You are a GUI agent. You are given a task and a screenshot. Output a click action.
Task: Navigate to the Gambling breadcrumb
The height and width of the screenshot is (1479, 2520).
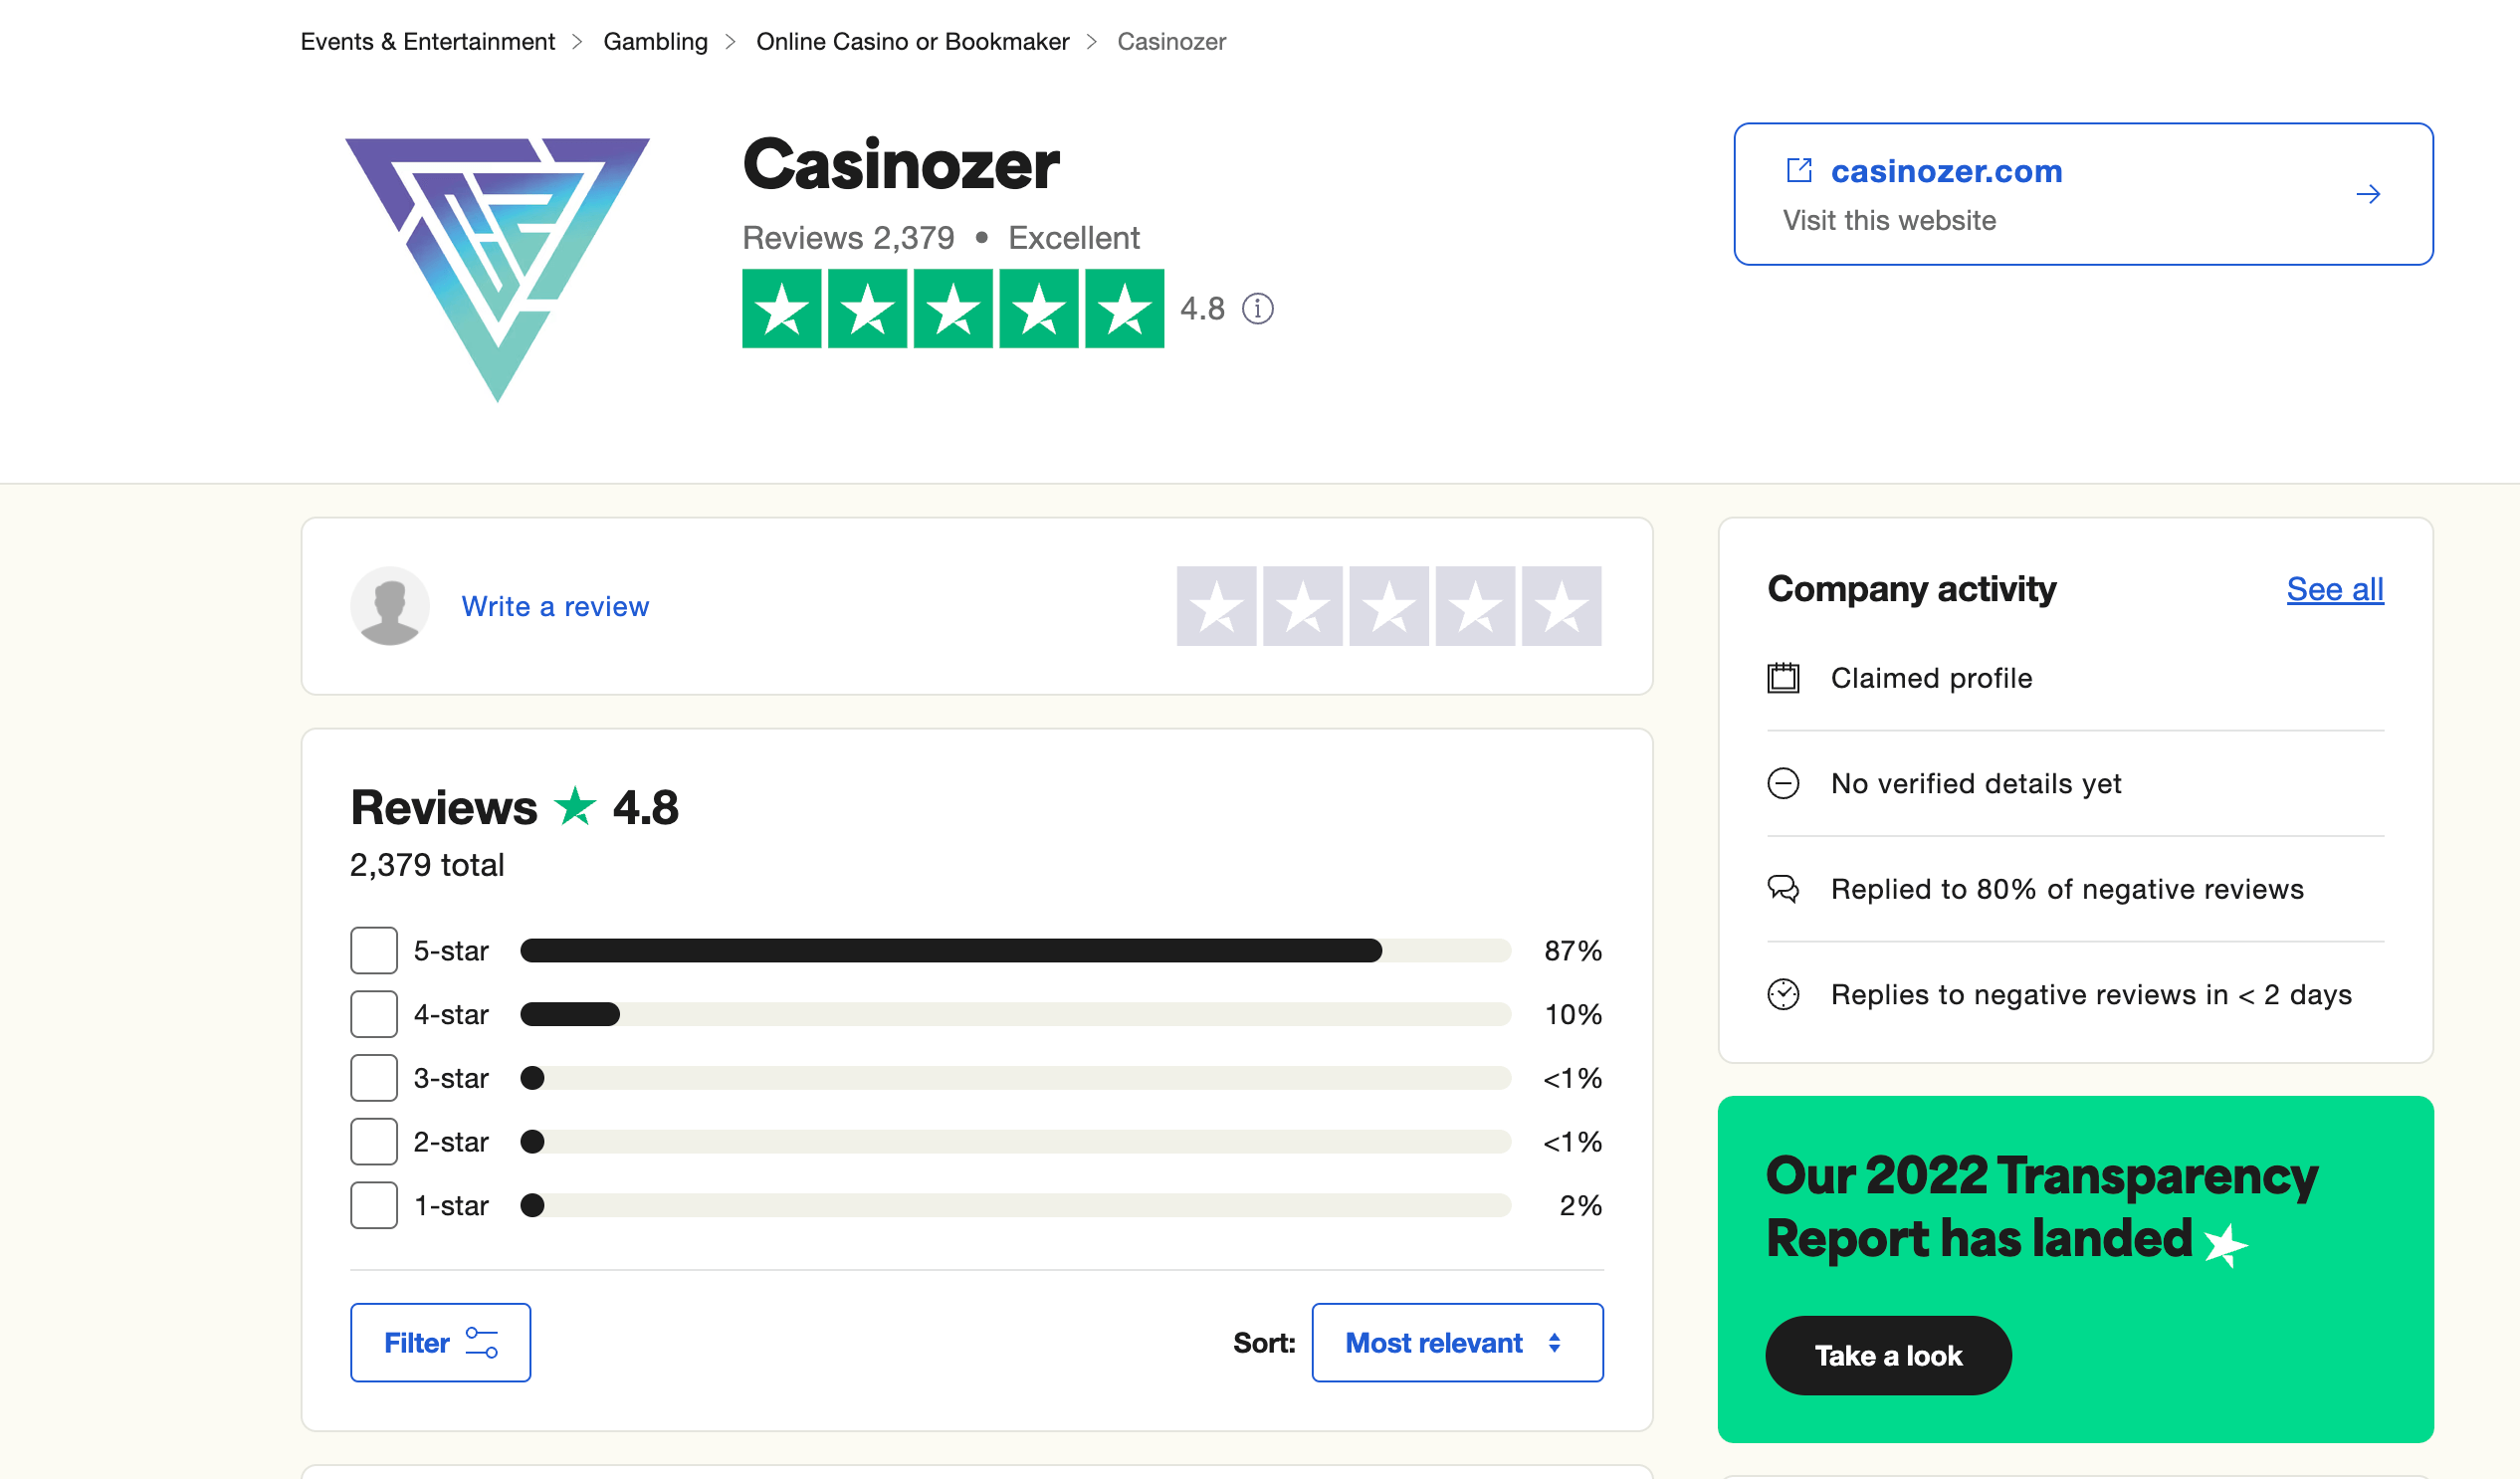pos(655,41)
